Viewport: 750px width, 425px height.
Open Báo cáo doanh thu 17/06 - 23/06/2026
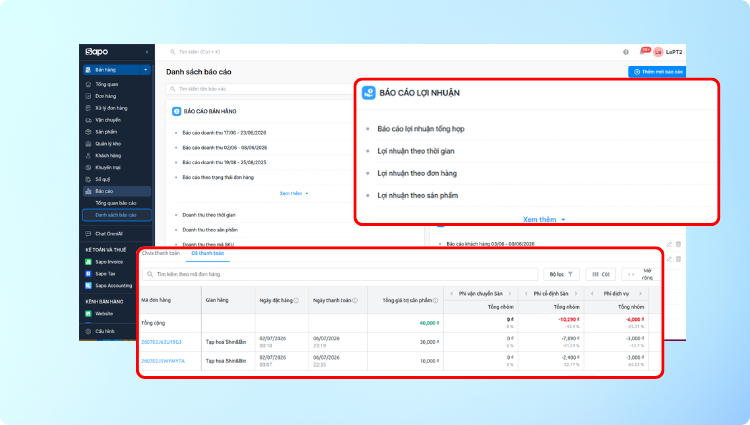224,133
